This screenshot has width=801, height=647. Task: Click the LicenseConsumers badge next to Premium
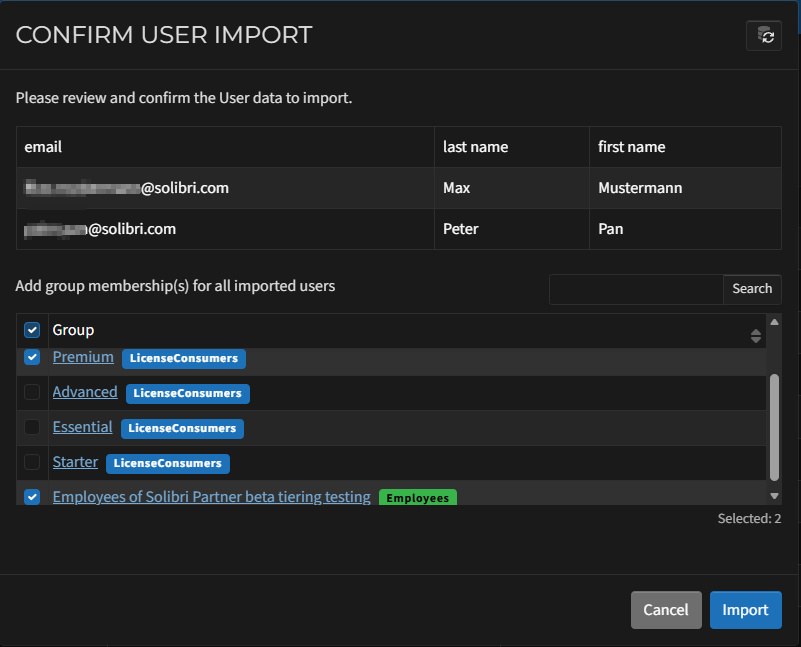point(184,358)
